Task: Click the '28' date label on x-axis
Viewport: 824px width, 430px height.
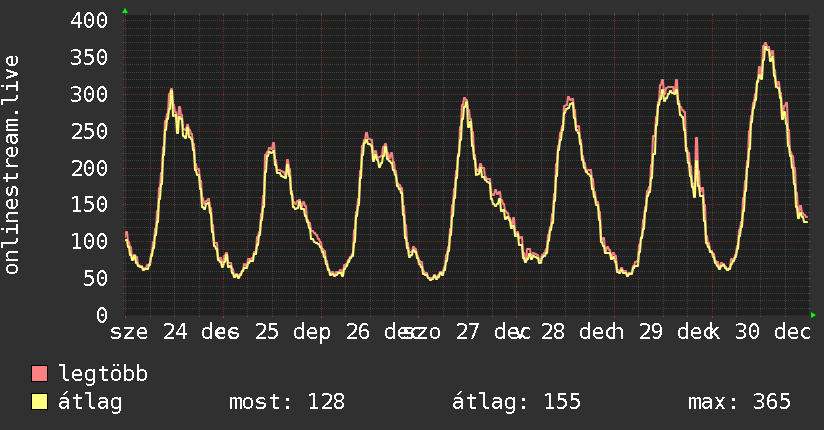Action: 552,332
